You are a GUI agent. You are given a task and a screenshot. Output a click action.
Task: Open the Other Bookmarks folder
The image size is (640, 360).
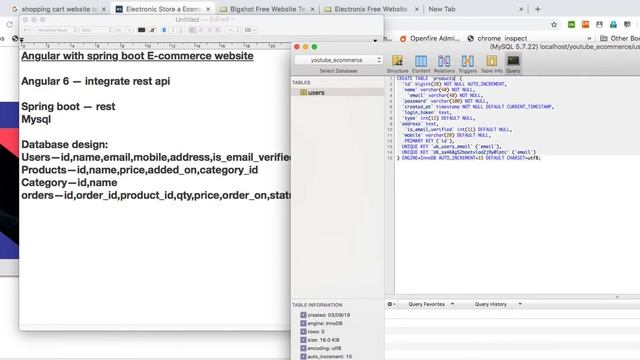620,38
